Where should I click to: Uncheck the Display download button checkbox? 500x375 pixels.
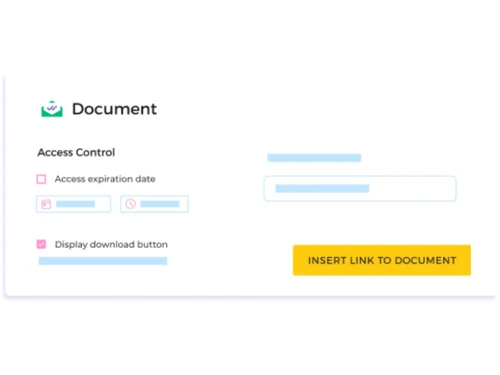click(x=41, y=244)
